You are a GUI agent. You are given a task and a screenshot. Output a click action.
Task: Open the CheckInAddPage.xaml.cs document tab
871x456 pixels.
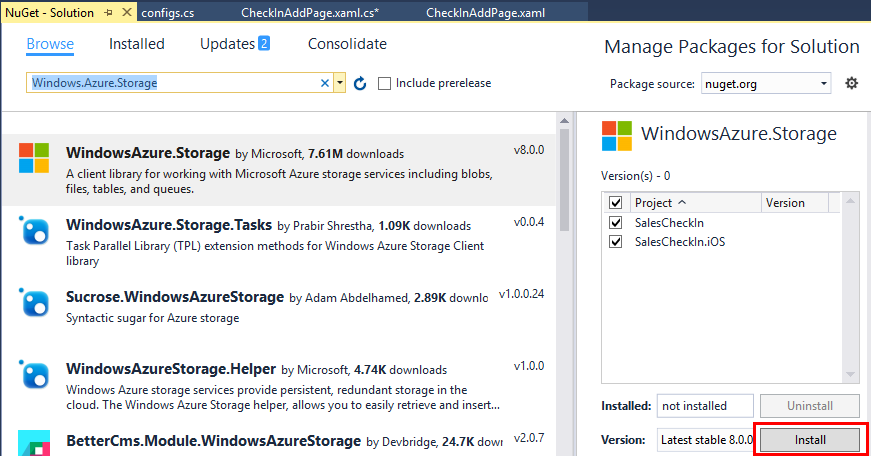(310, 13)
